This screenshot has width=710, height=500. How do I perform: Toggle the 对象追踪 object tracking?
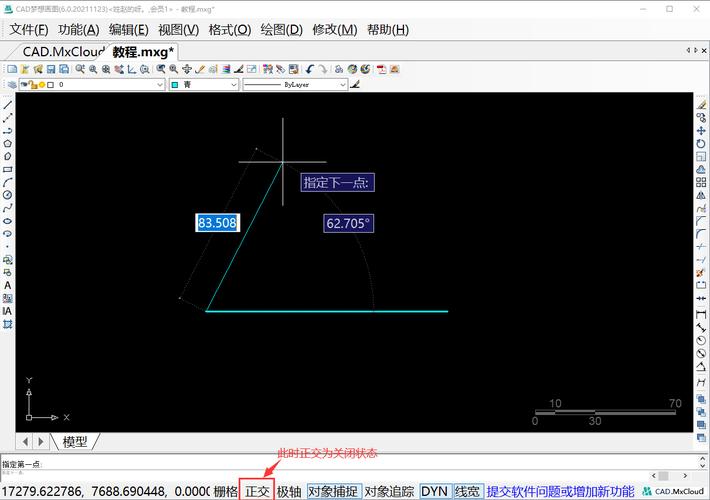(389, 491)
